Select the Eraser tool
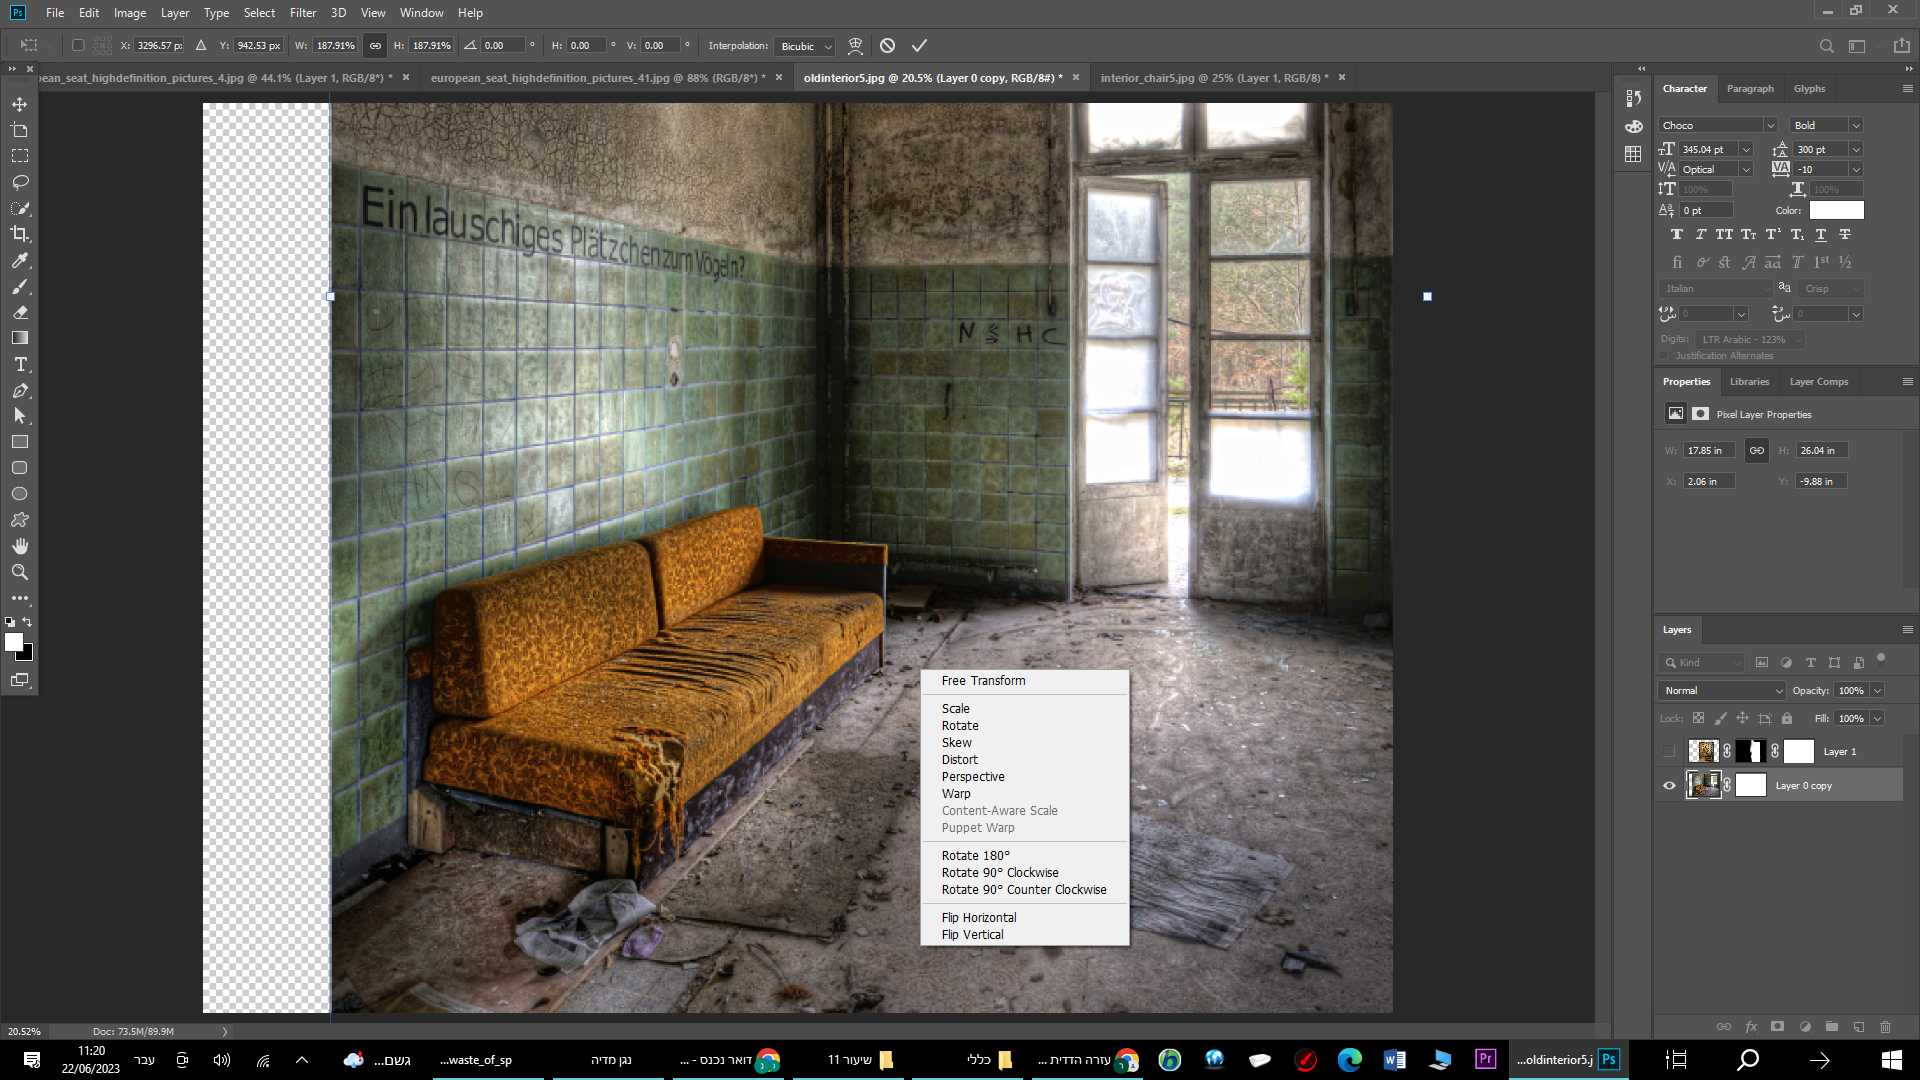This screenshot has width=1920, height=1080. point(20,312)
